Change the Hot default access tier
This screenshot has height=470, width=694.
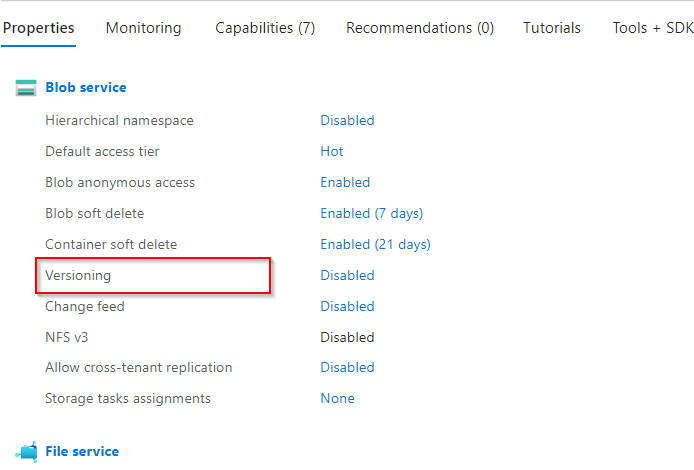pyautogui.click(x=332, y=152)
